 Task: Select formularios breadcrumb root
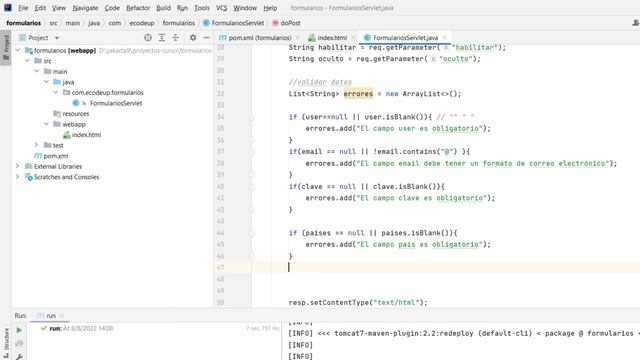coord(24,23)
